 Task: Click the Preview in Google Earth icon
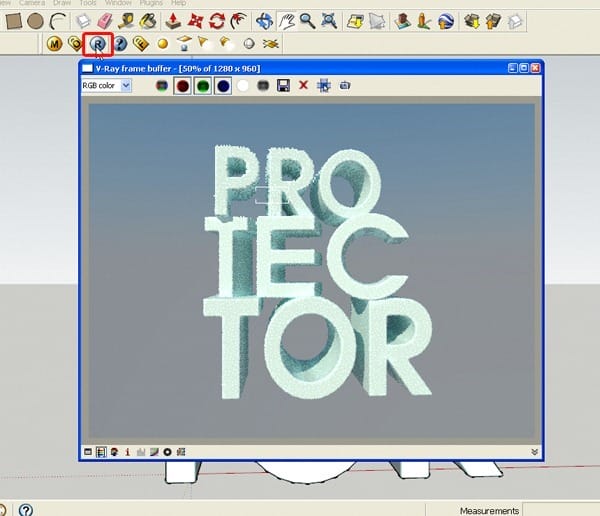(x=446, y=21)
